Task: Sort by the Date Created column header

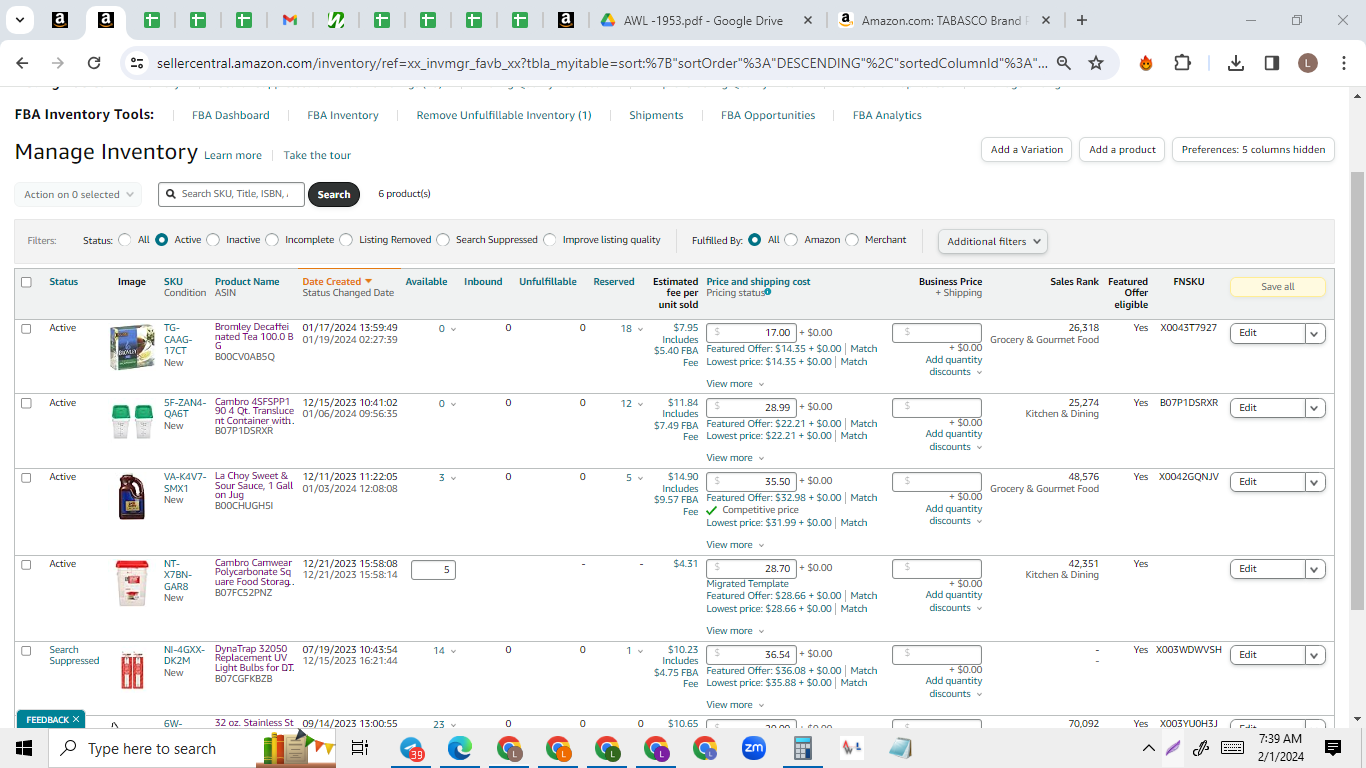Action: point(337,282)
